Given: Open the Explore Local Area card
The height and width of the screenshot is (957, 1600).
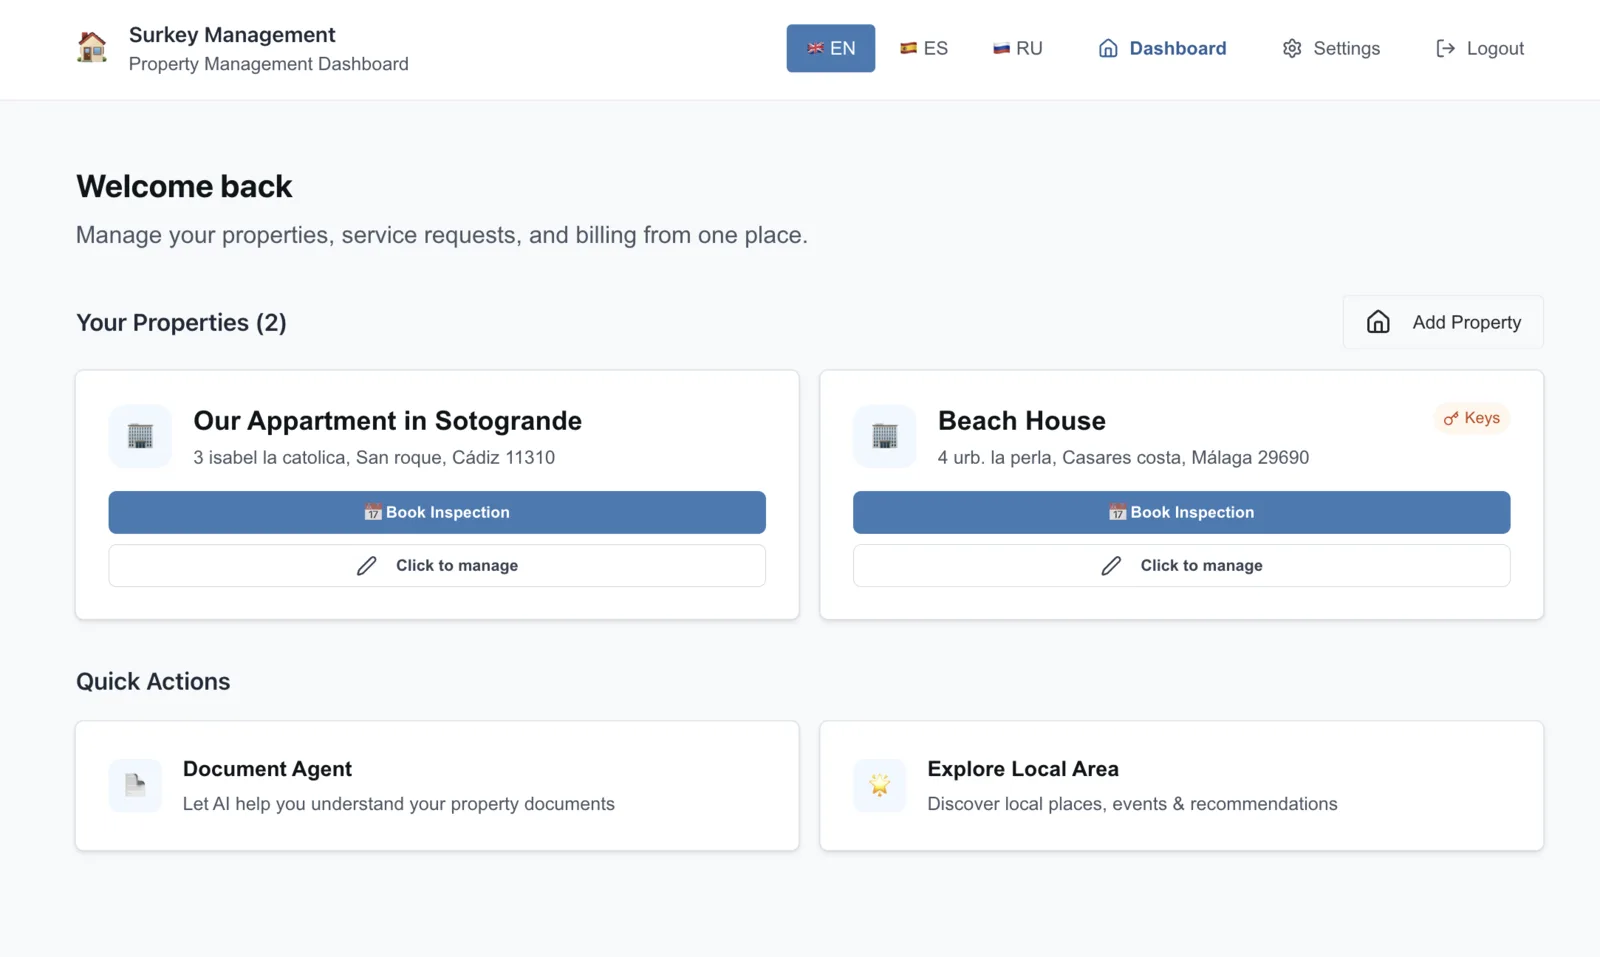Looking at the screenshot, I should pos(1181,786).
